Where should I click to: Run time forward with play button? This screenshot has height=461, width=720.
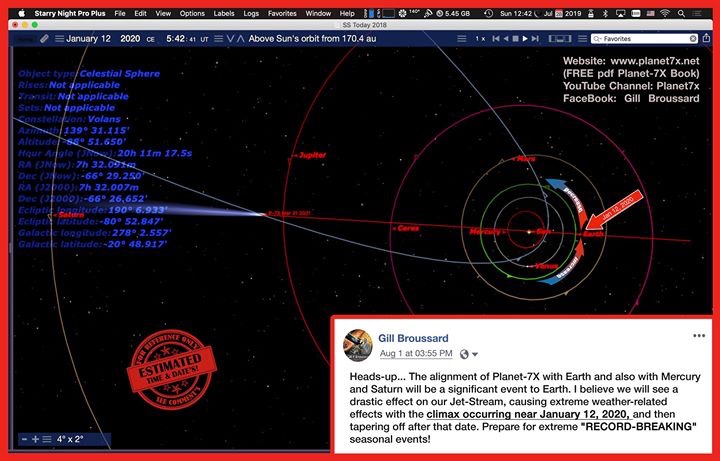click(525, 39)
